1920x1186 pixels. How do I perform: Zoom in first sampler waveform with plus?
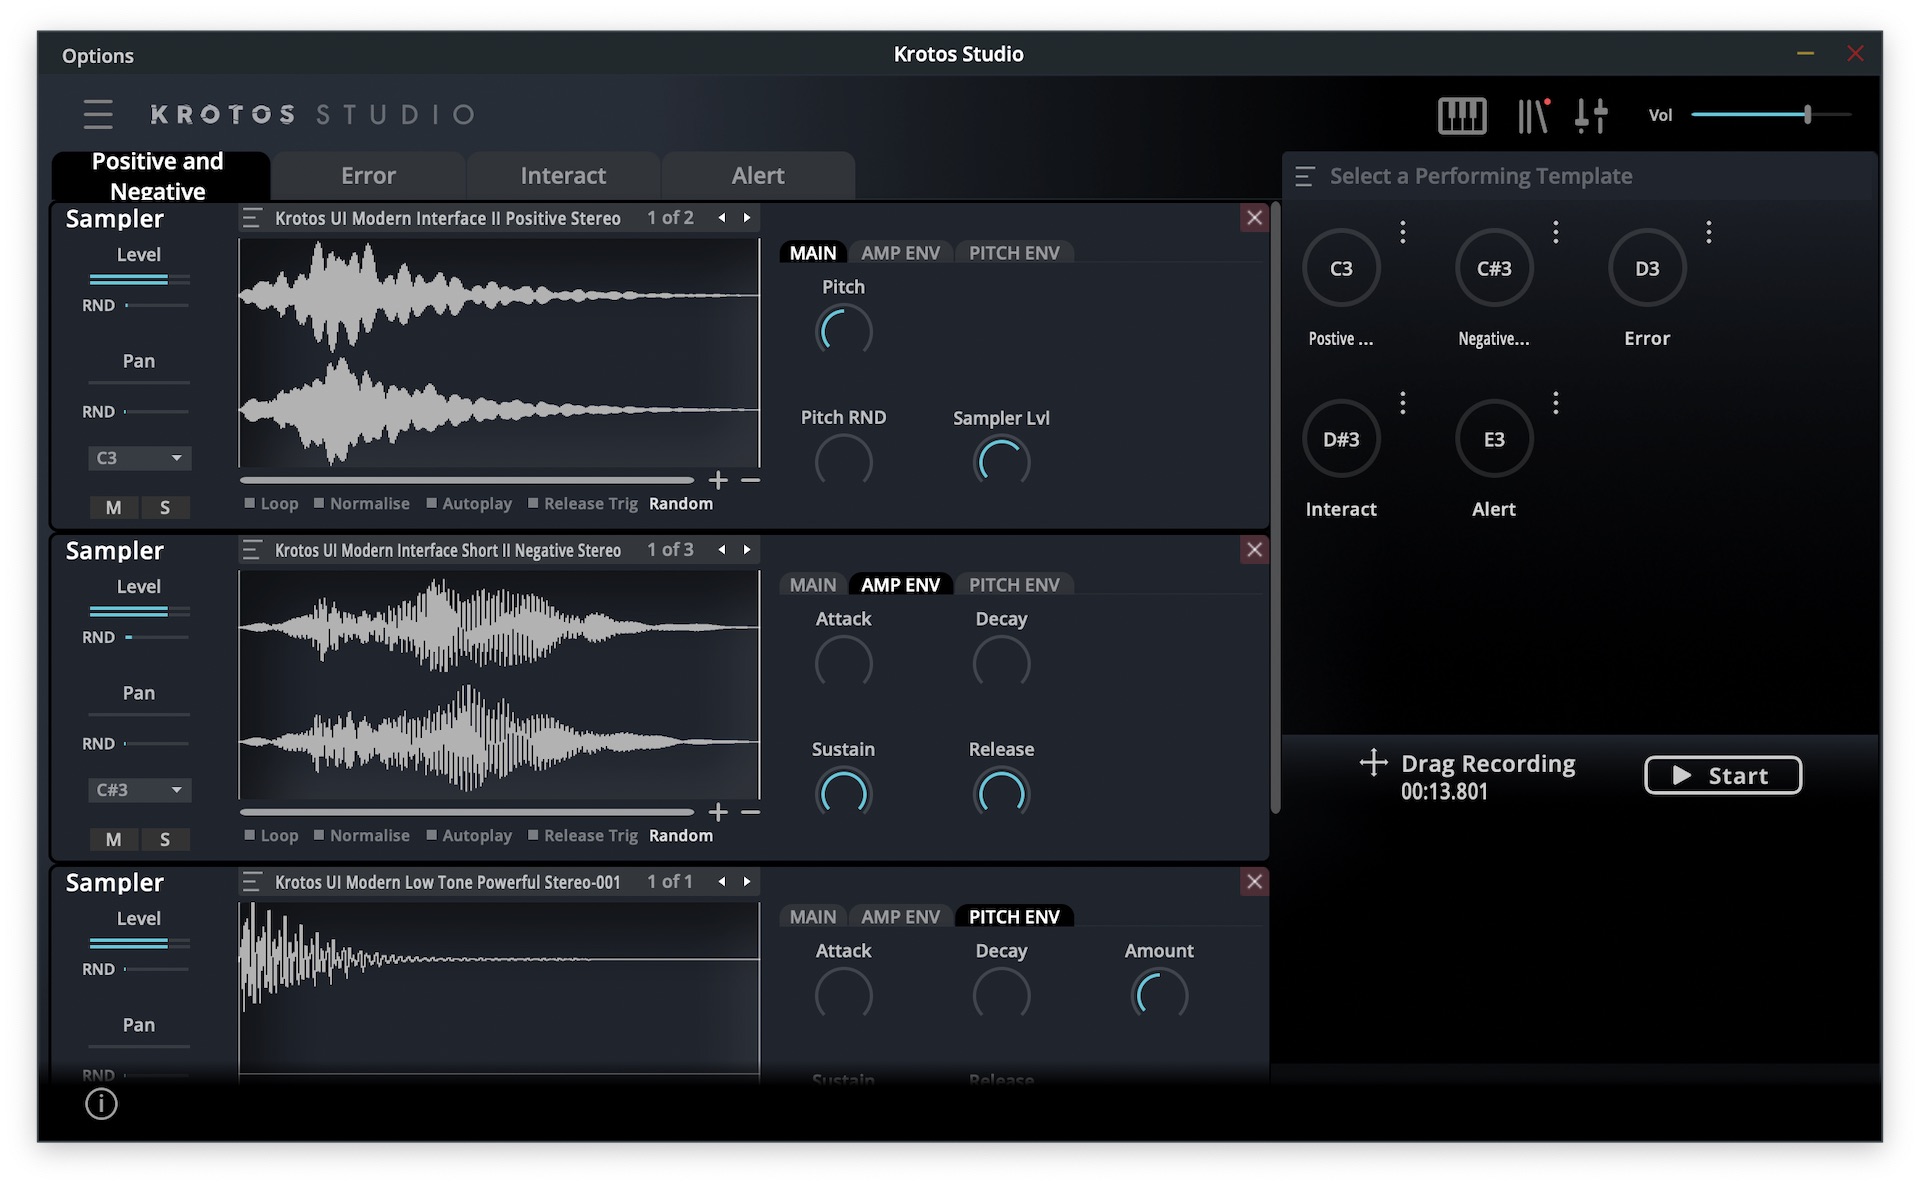(x=718, y=481)
